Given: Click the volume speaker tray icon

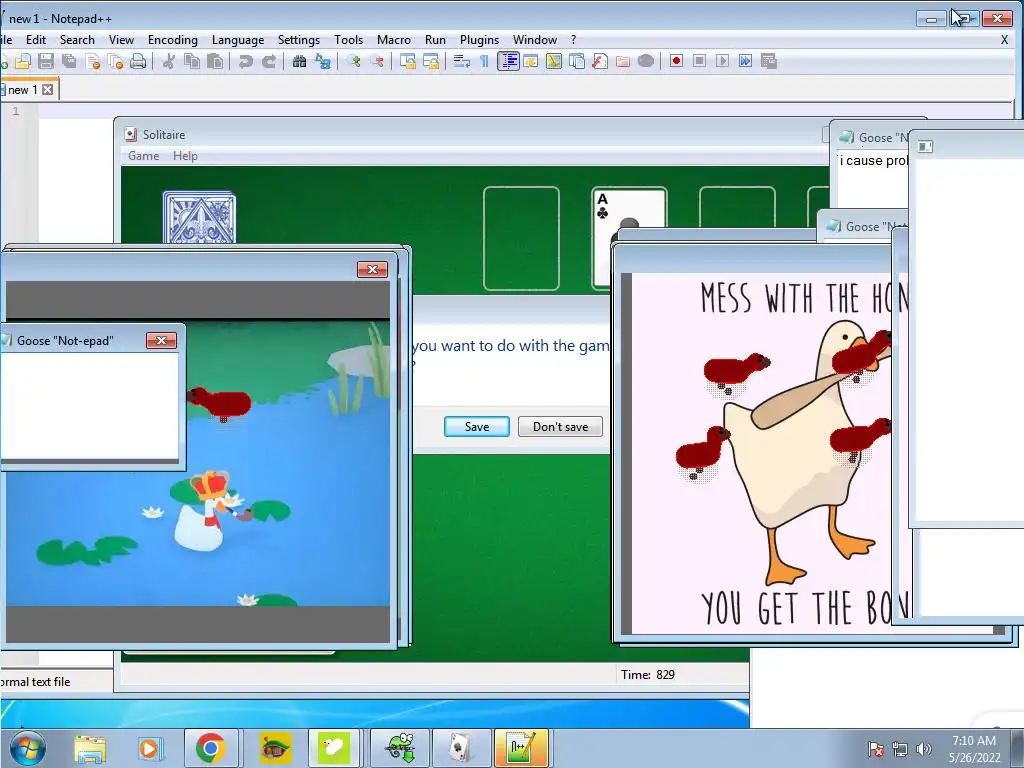Looking at the screenshot, I should point(923,749).
